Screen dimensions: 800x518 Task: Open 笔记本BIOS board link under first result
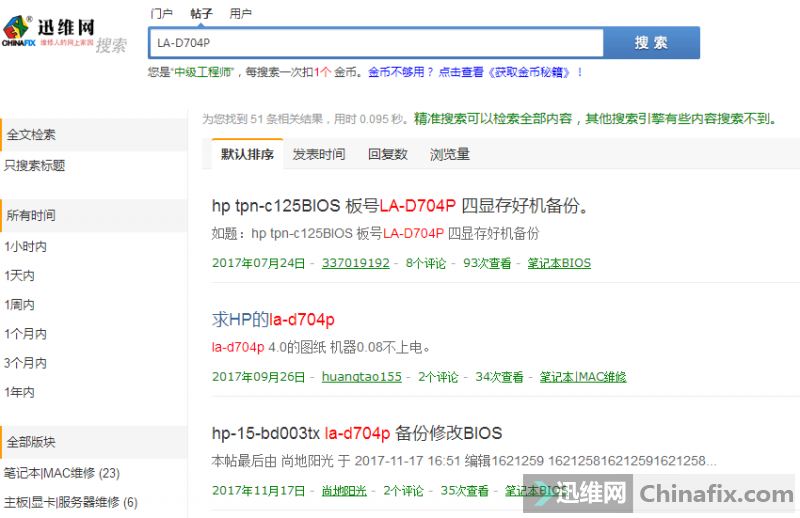pos(559,263)
